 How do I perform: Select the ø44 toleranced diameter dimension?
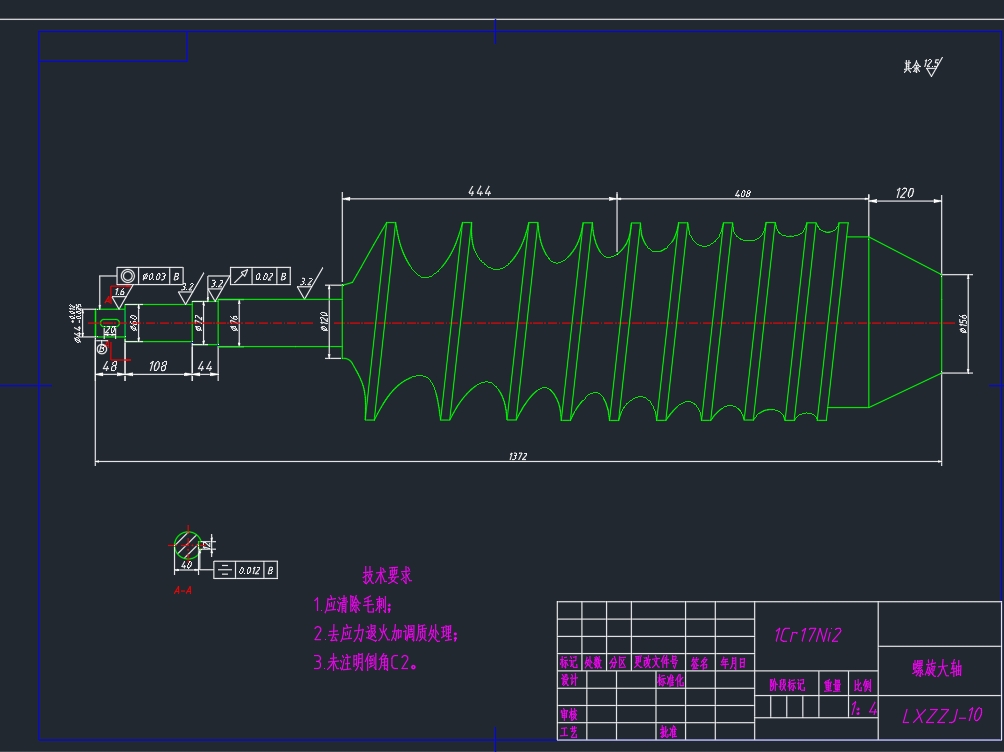point(77,323)
